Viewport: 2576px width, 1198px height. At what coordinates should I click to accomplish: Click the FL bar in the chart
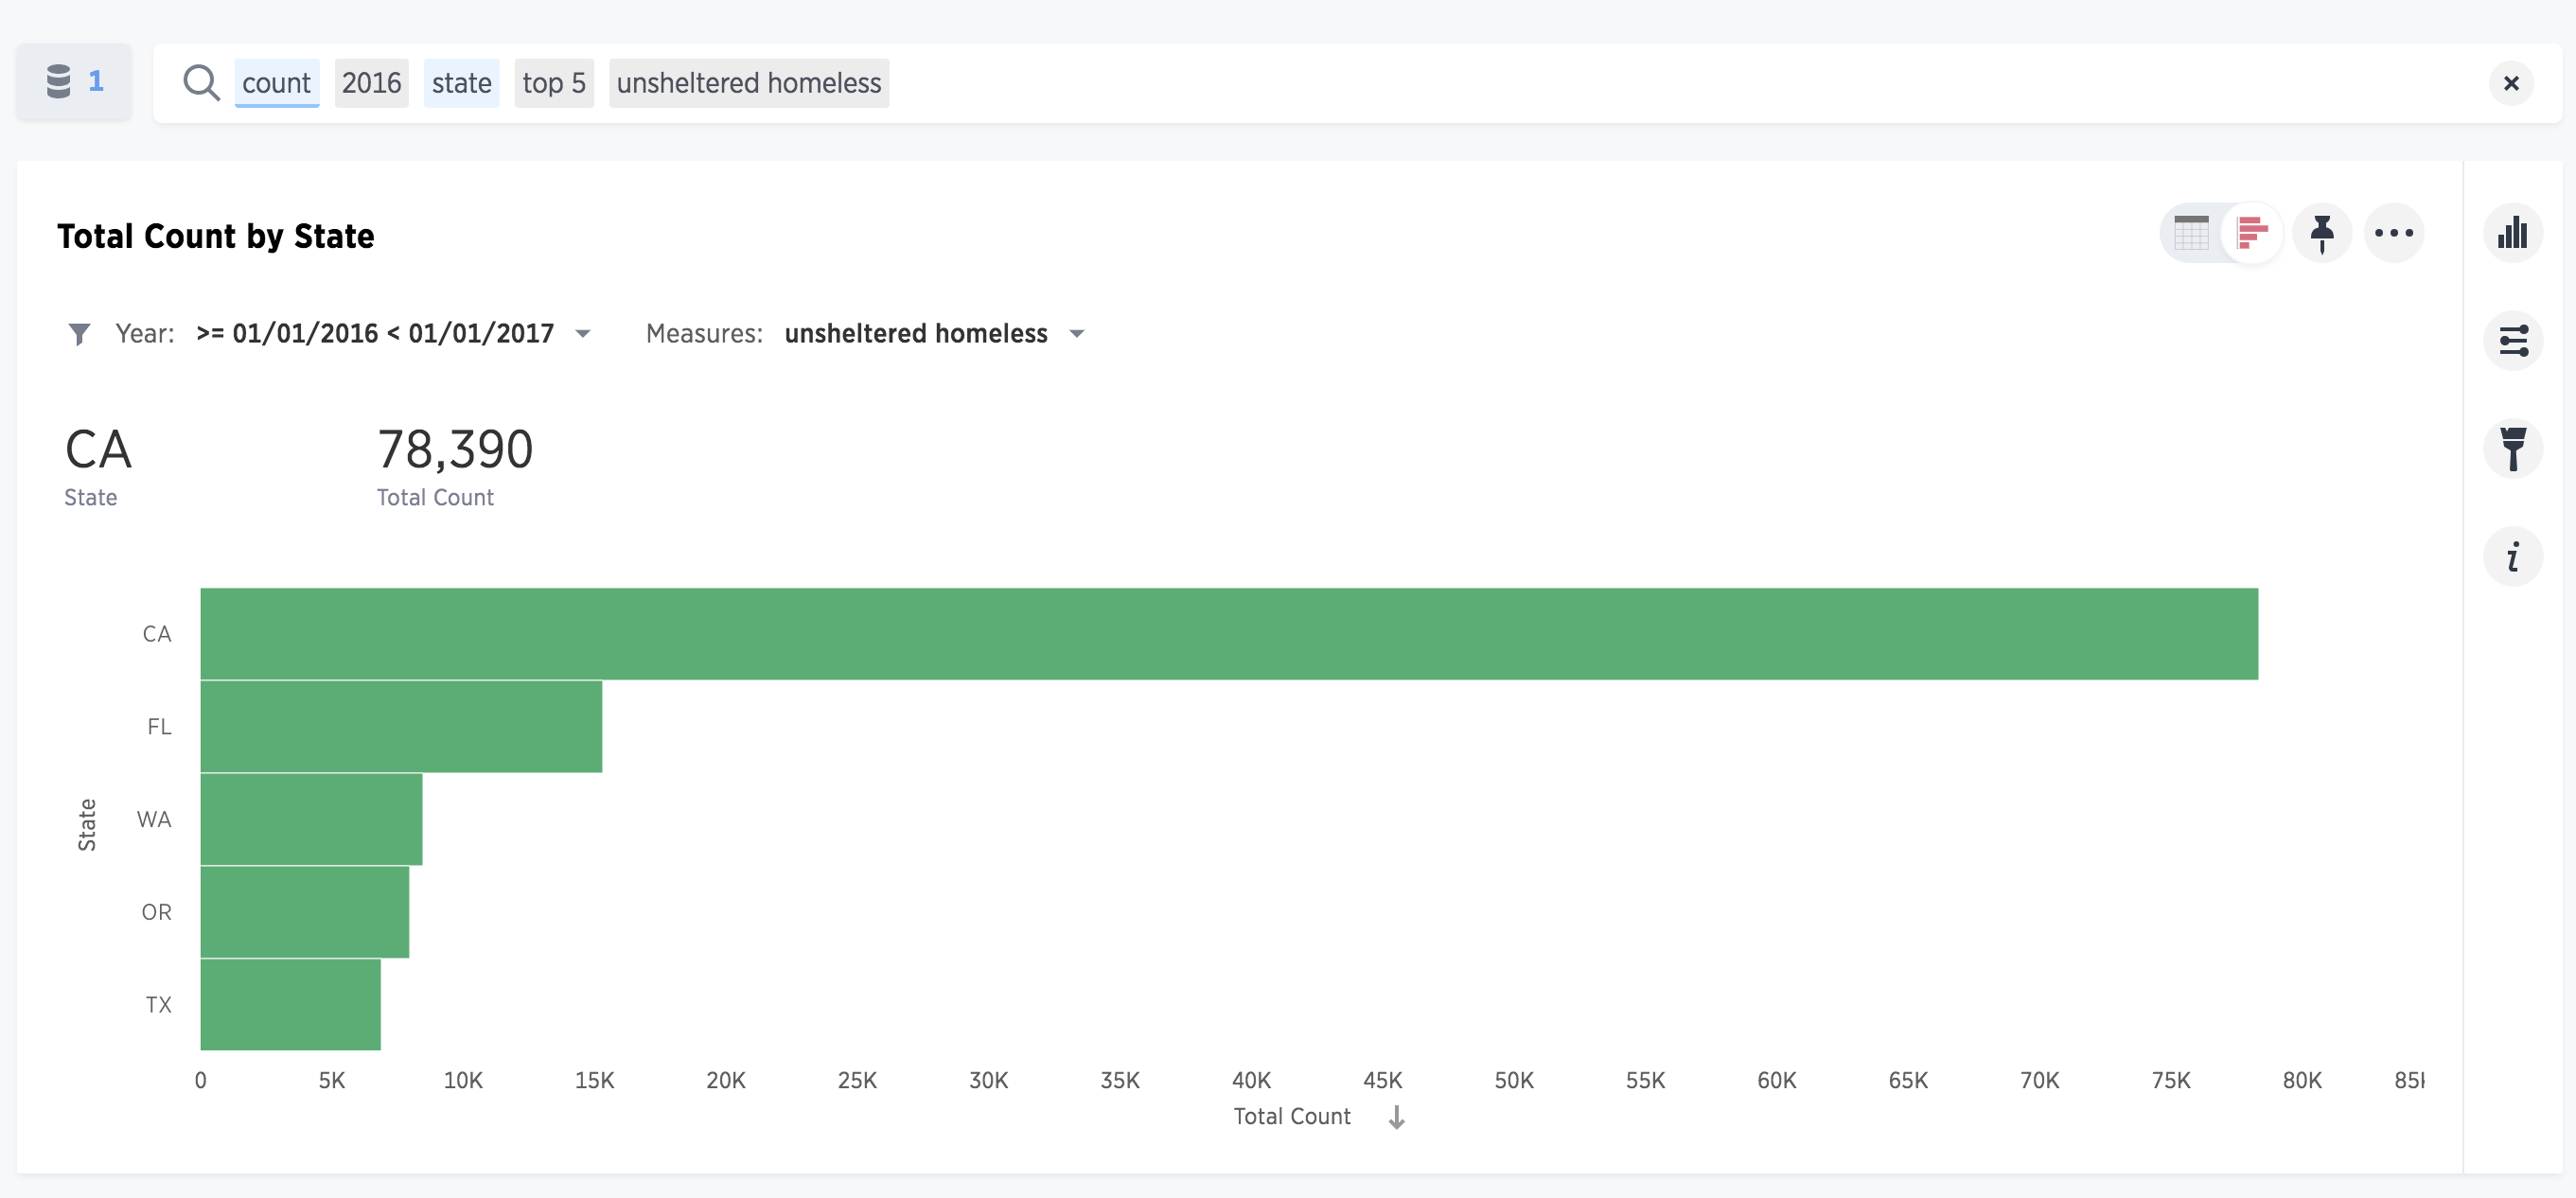[401, 727]
